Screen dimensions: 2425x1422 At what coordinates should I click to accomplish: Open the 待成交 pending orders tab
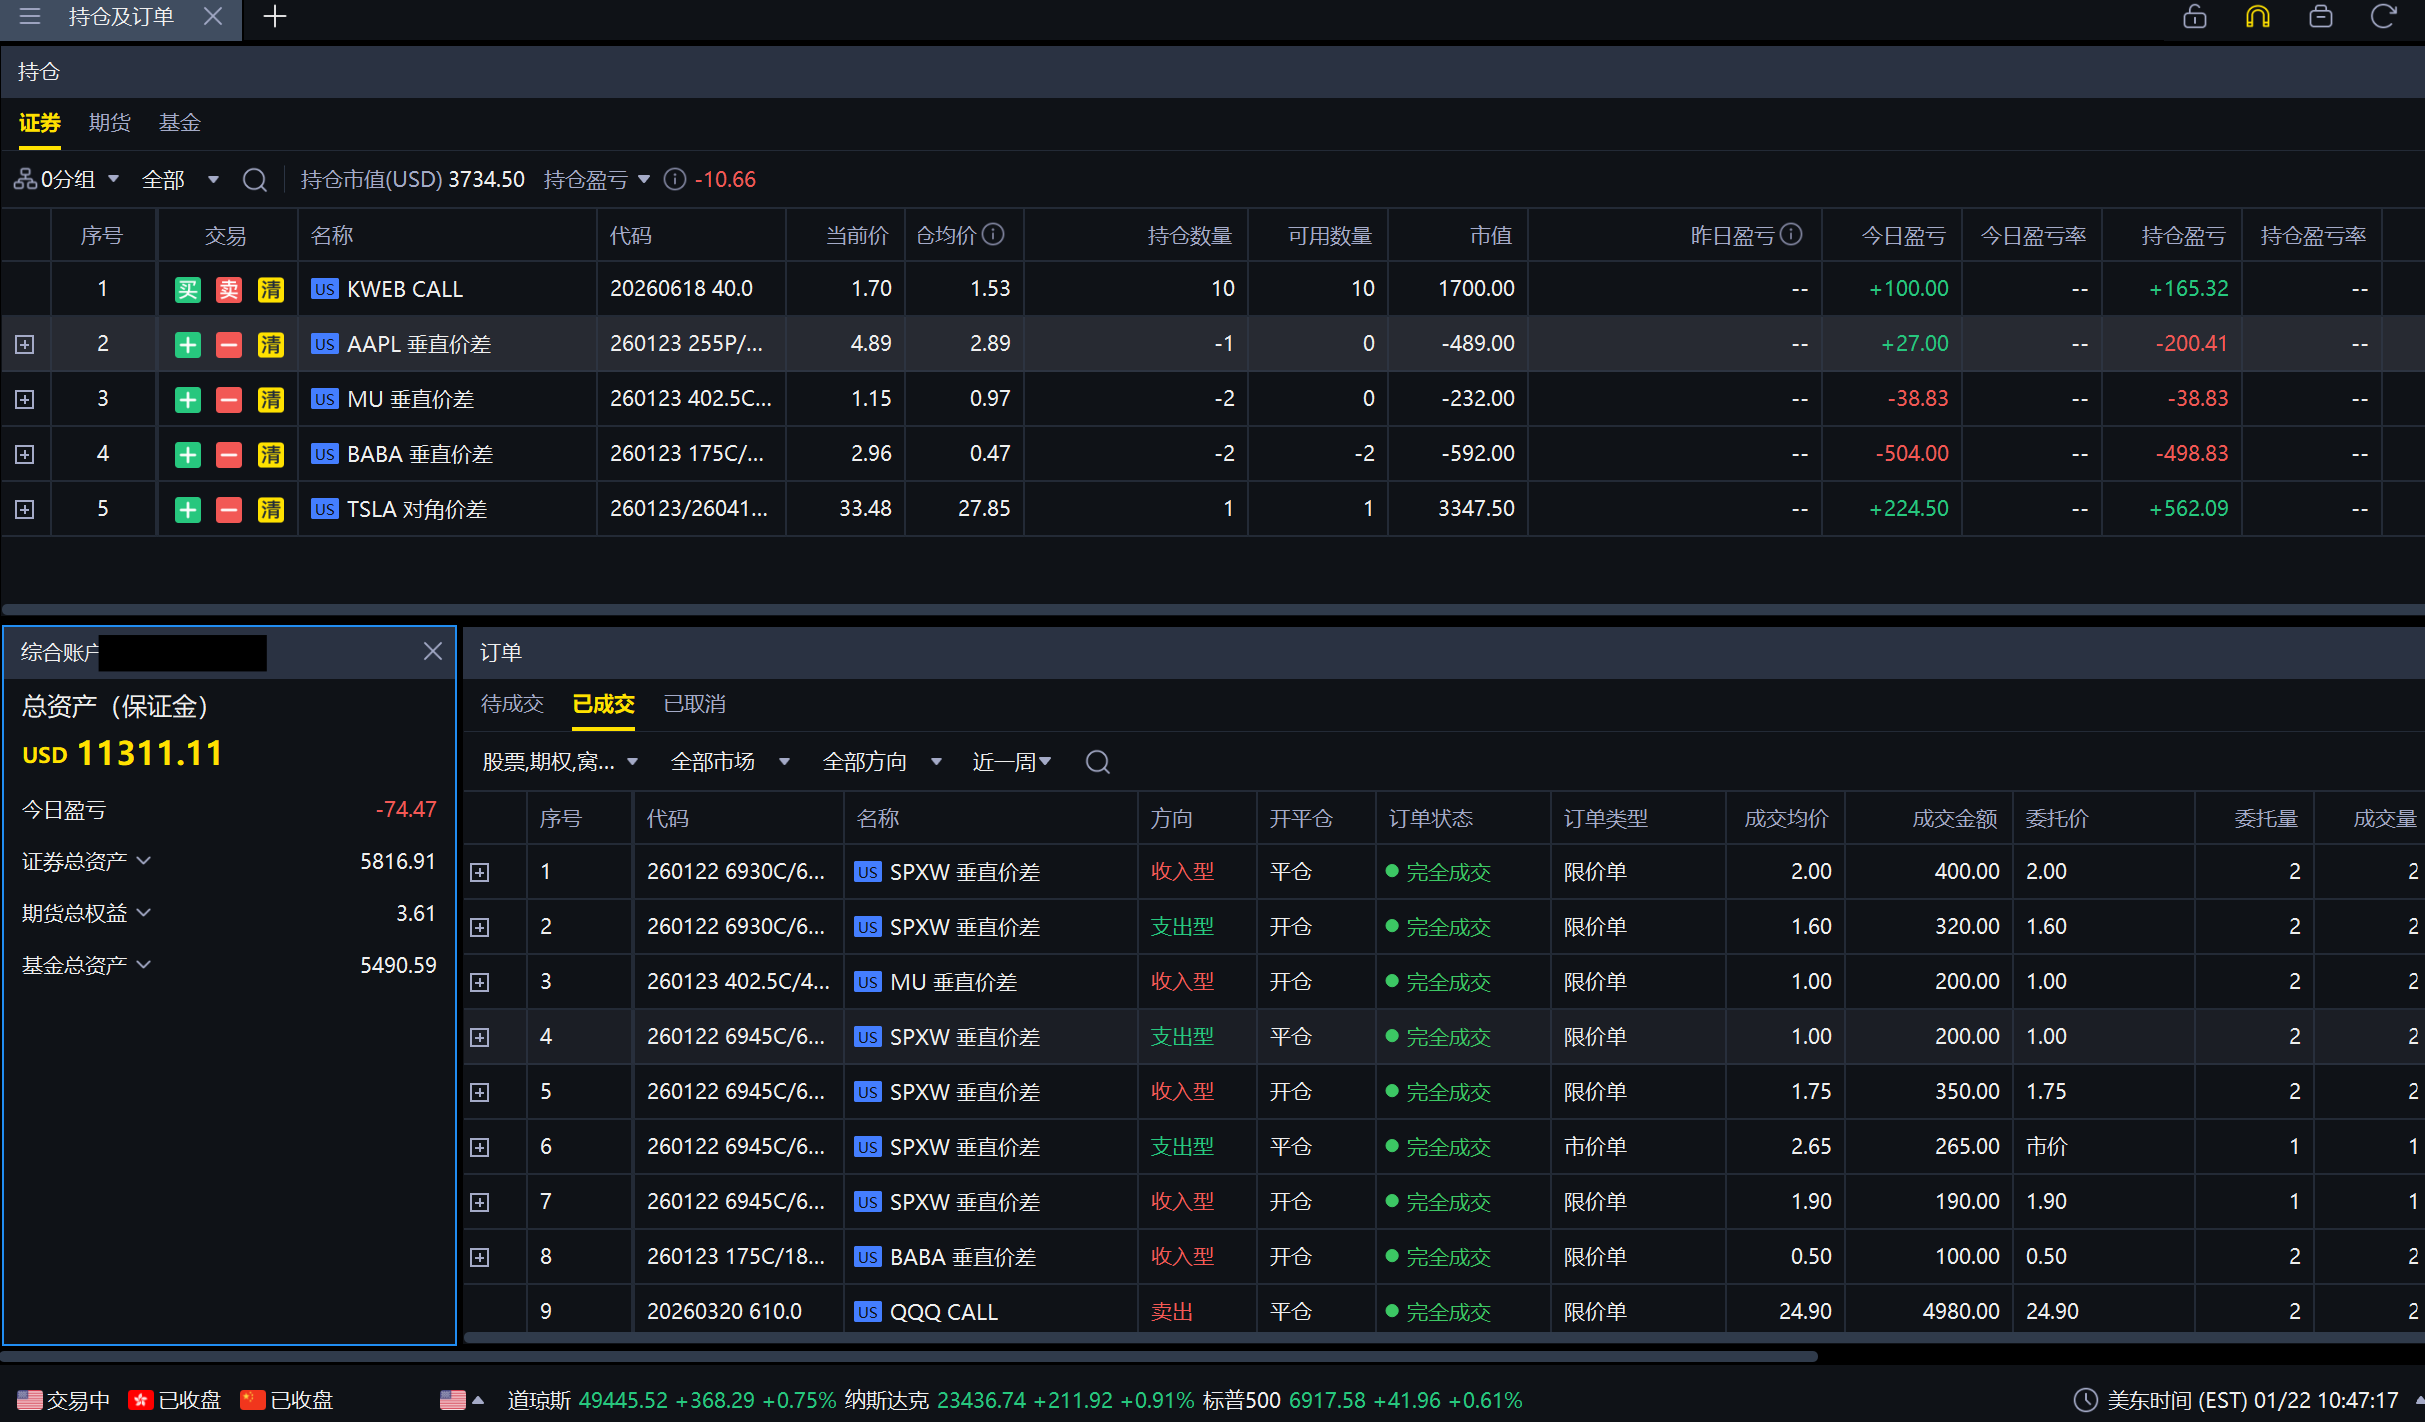[x=512, y=704]
